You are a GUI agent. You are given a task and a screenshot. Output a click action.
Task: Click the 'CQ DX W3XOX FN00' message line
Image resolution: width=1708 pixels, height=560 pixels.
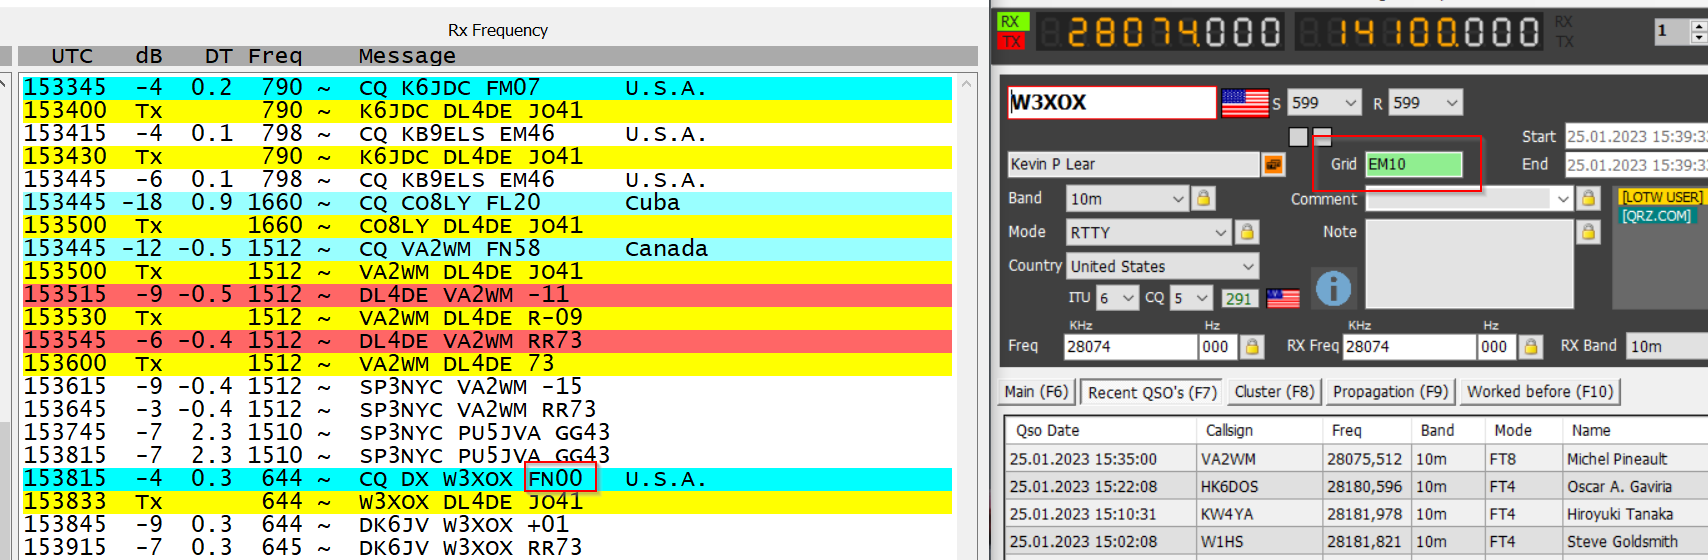click(x=487, y=479)
